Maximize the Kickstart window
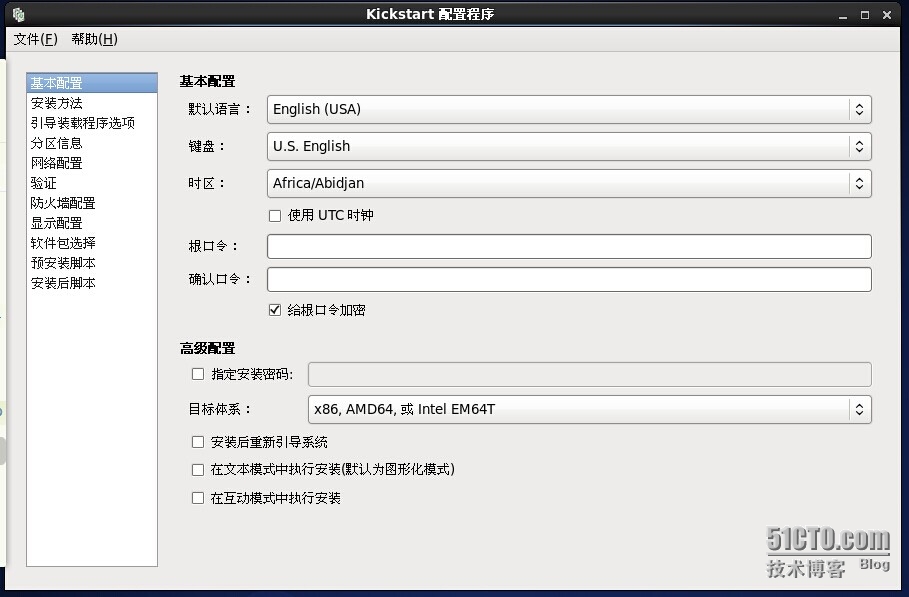Screen dimensions: 909x597 point(865,15)
